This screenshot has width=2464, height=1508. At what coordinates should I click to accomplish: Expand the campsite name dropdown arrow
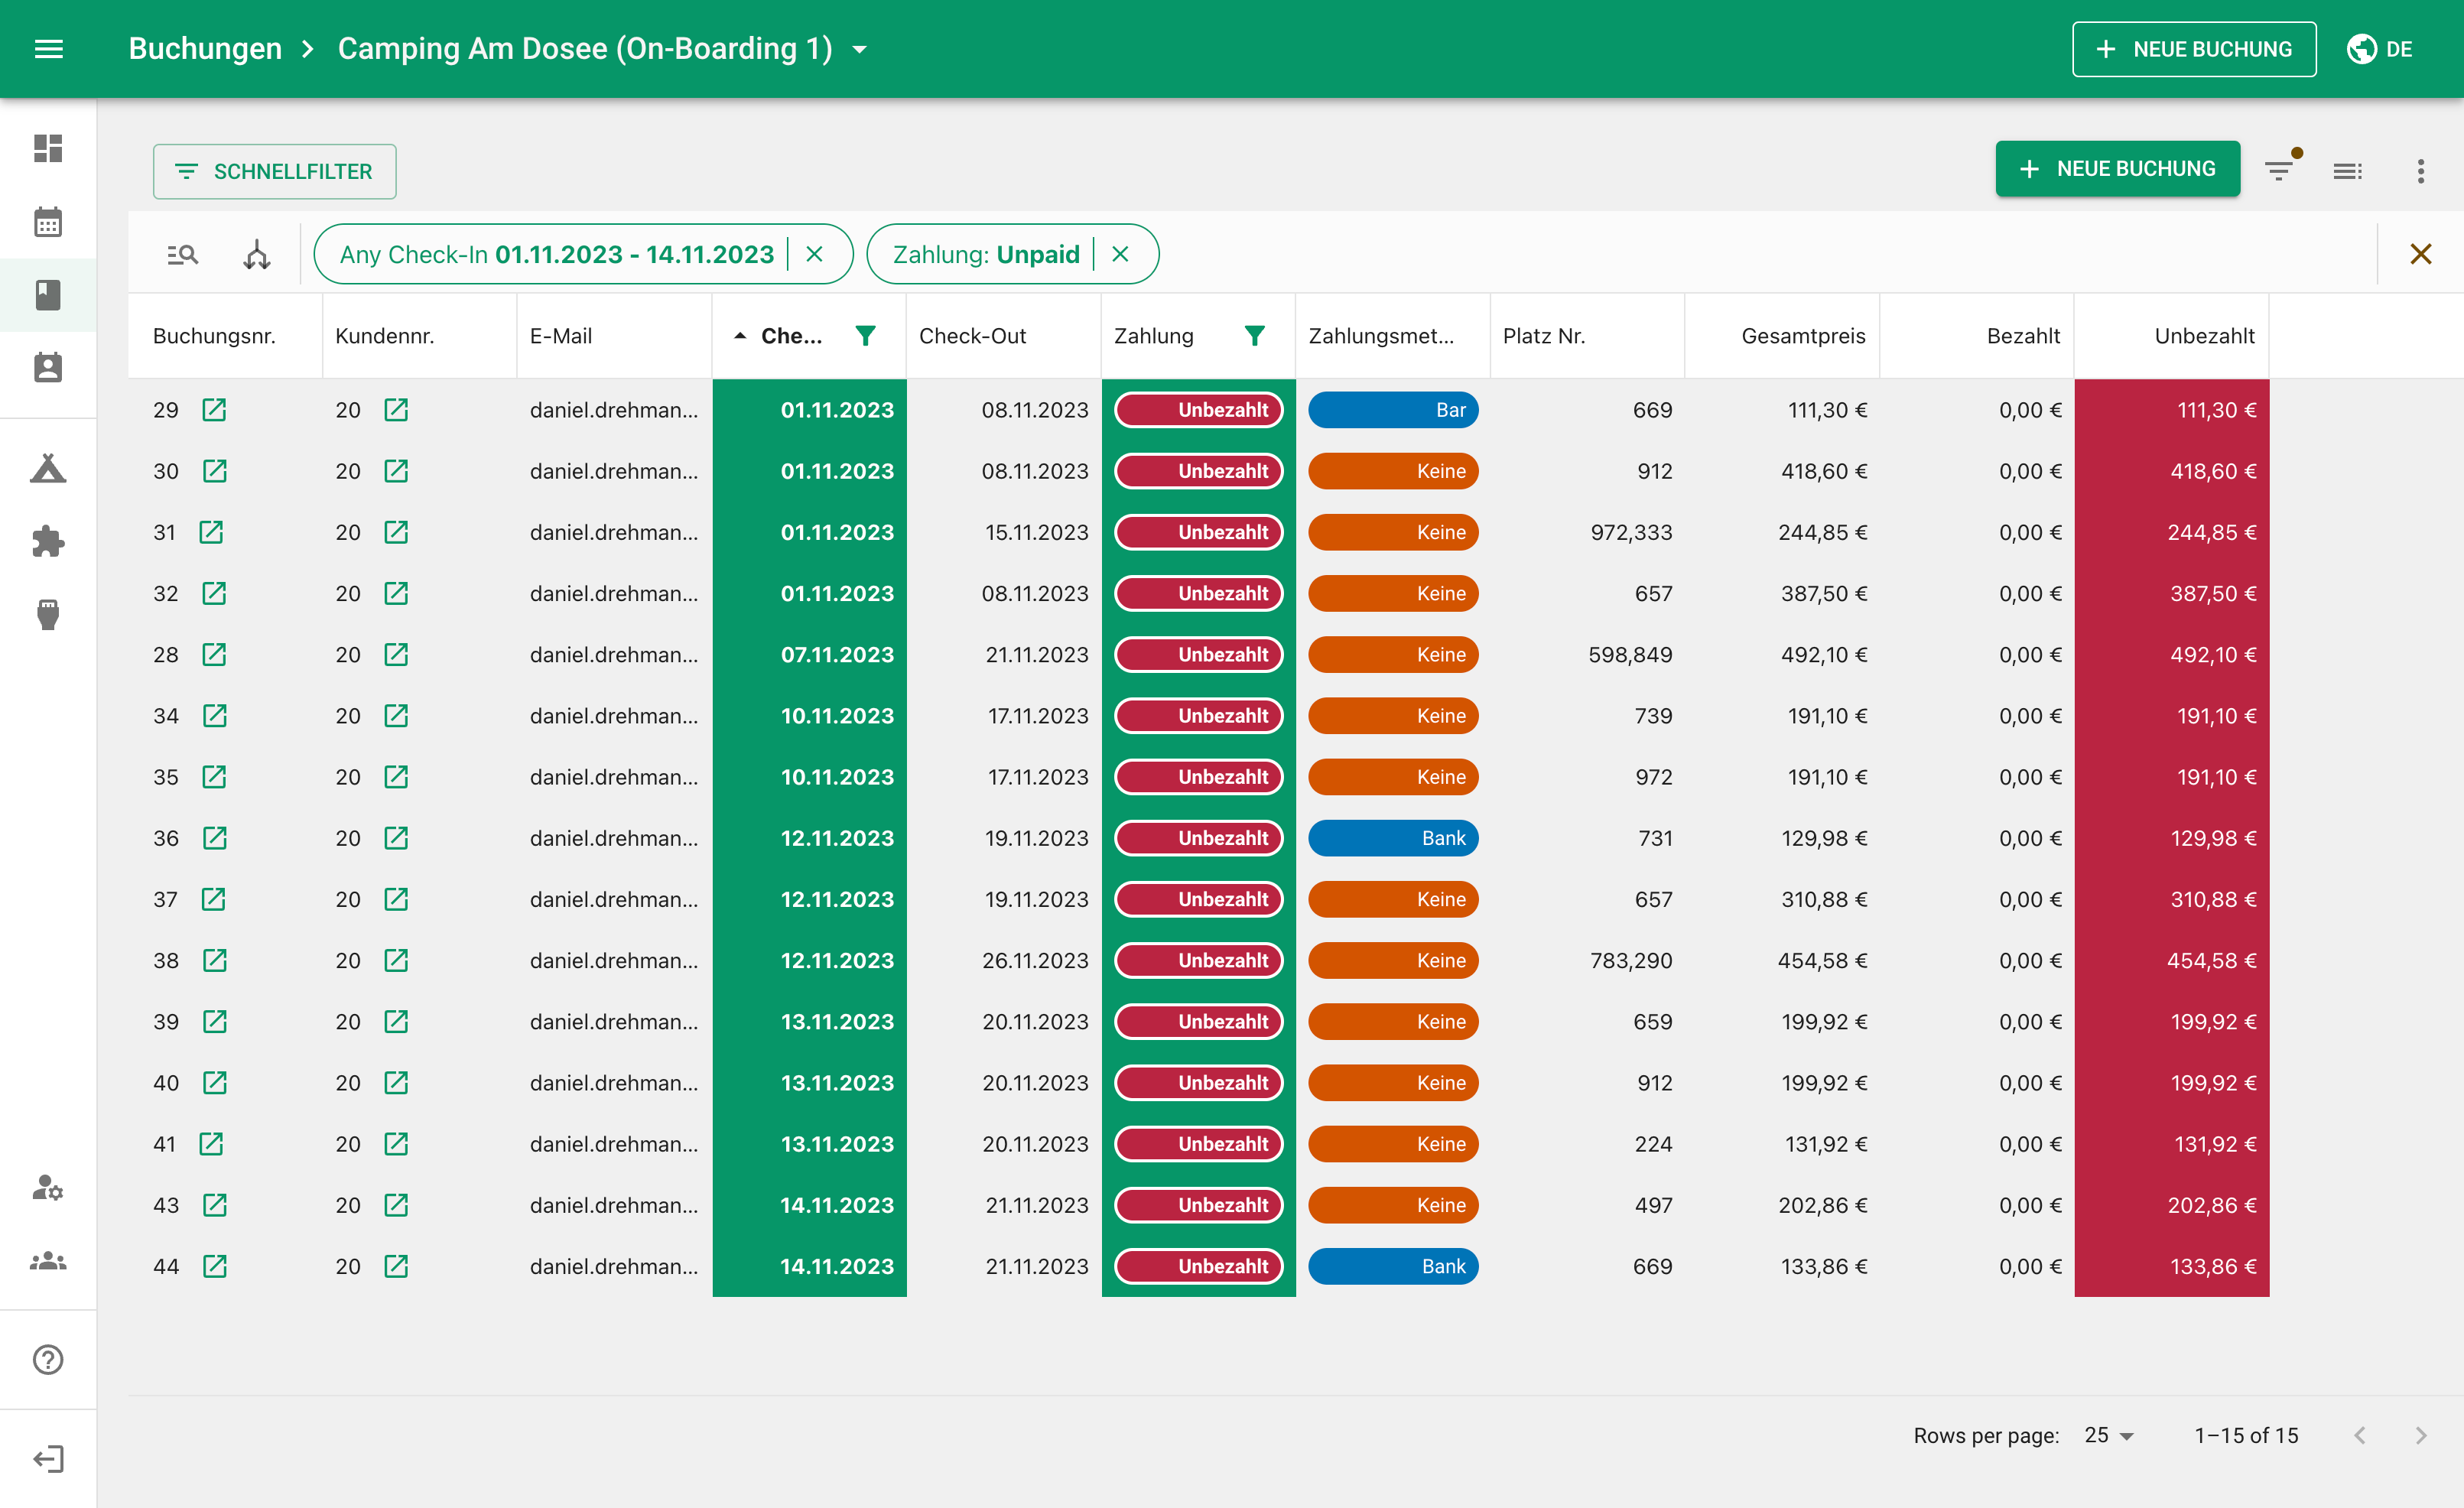tap(860, 49)
